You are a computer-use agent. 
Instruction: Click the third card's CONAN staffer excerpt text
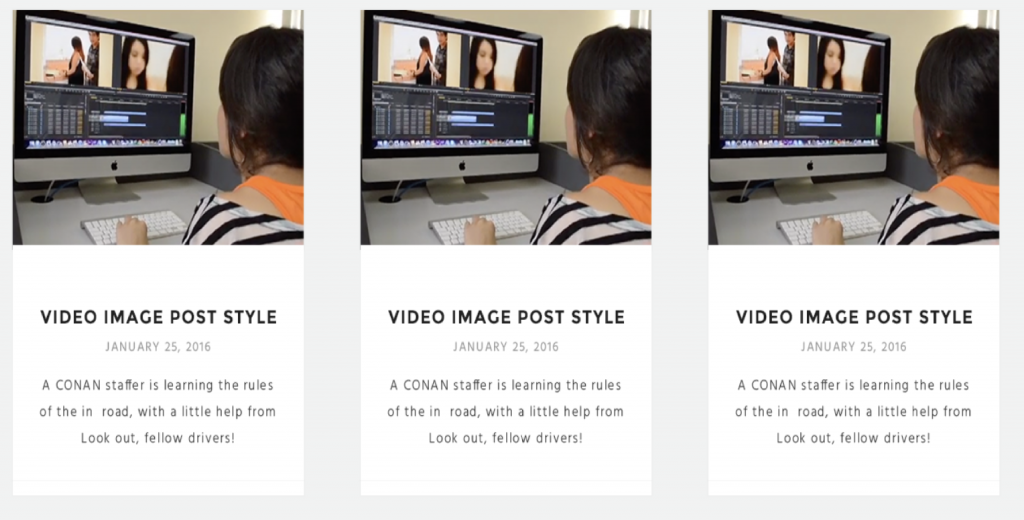pyautogui.click(x=854, y=412)
